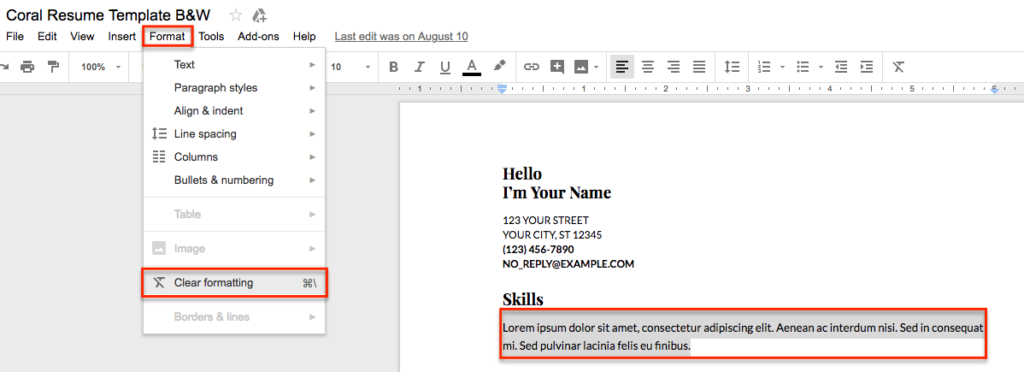Select justify alignment

pyautogui.click(x=699, y=67)
